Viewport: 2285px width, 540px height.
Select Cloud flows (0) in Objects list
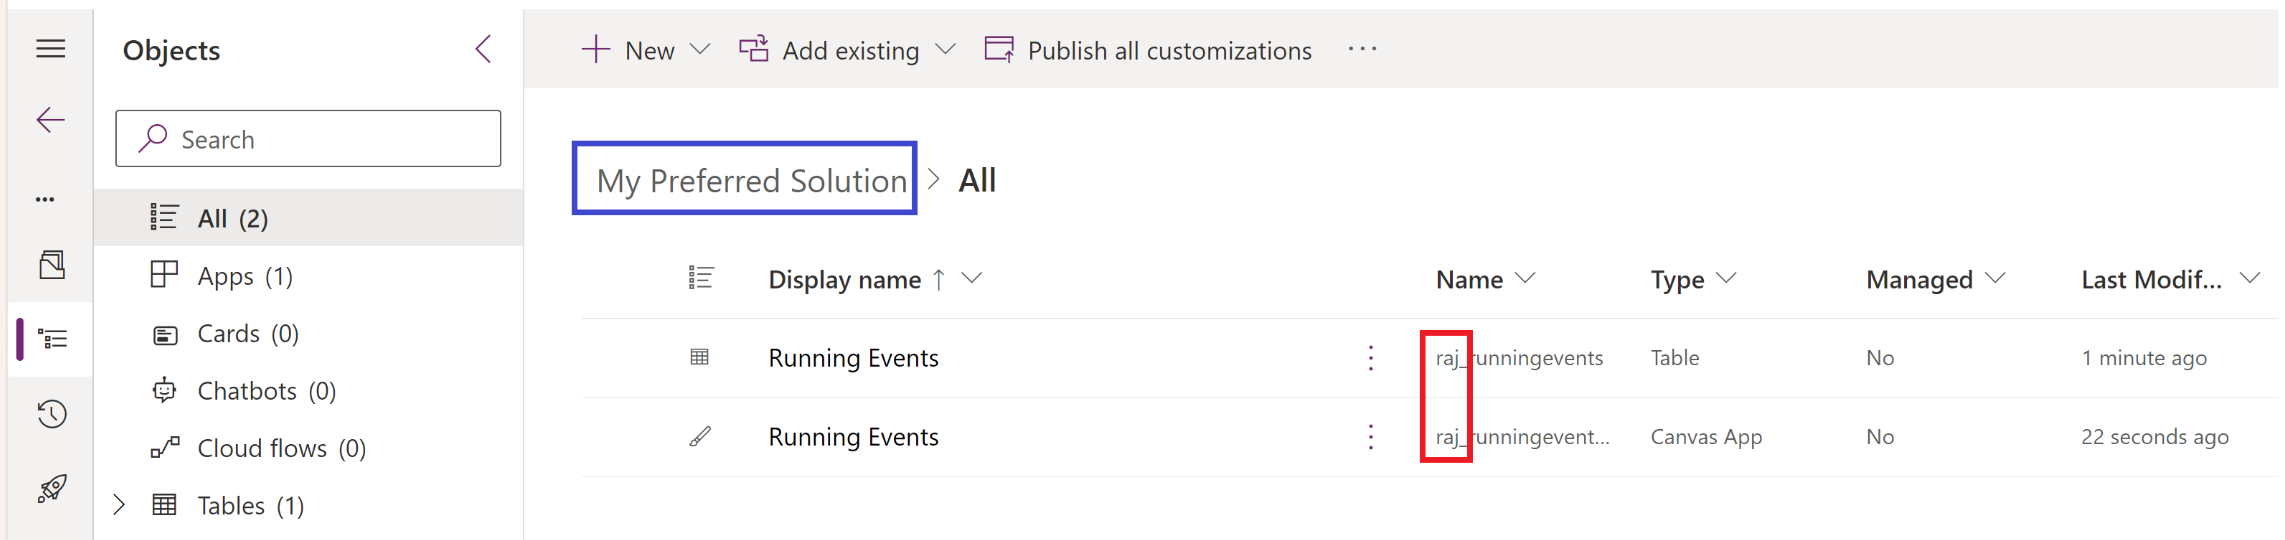click(x=281, y=448)
